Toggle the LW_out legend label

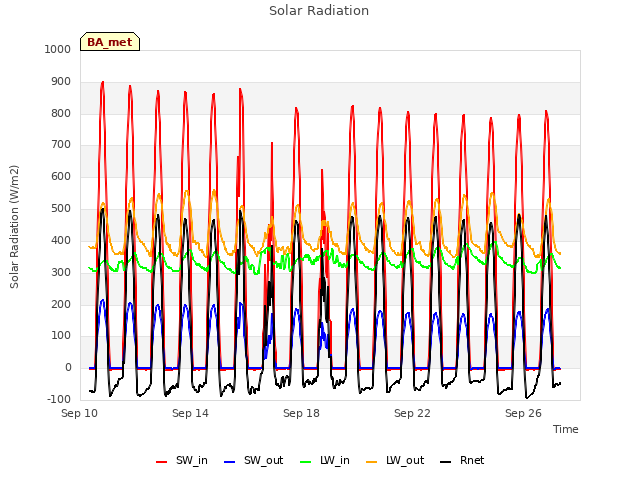405,460
